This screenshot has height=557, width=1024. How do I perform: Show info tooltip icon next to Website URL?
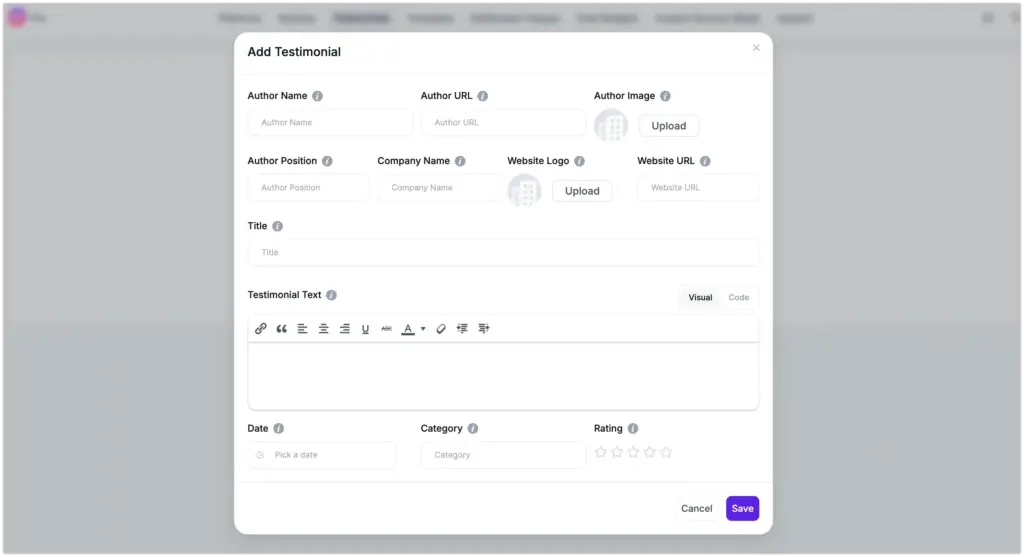pyautogui.click(x=705, y=161)
